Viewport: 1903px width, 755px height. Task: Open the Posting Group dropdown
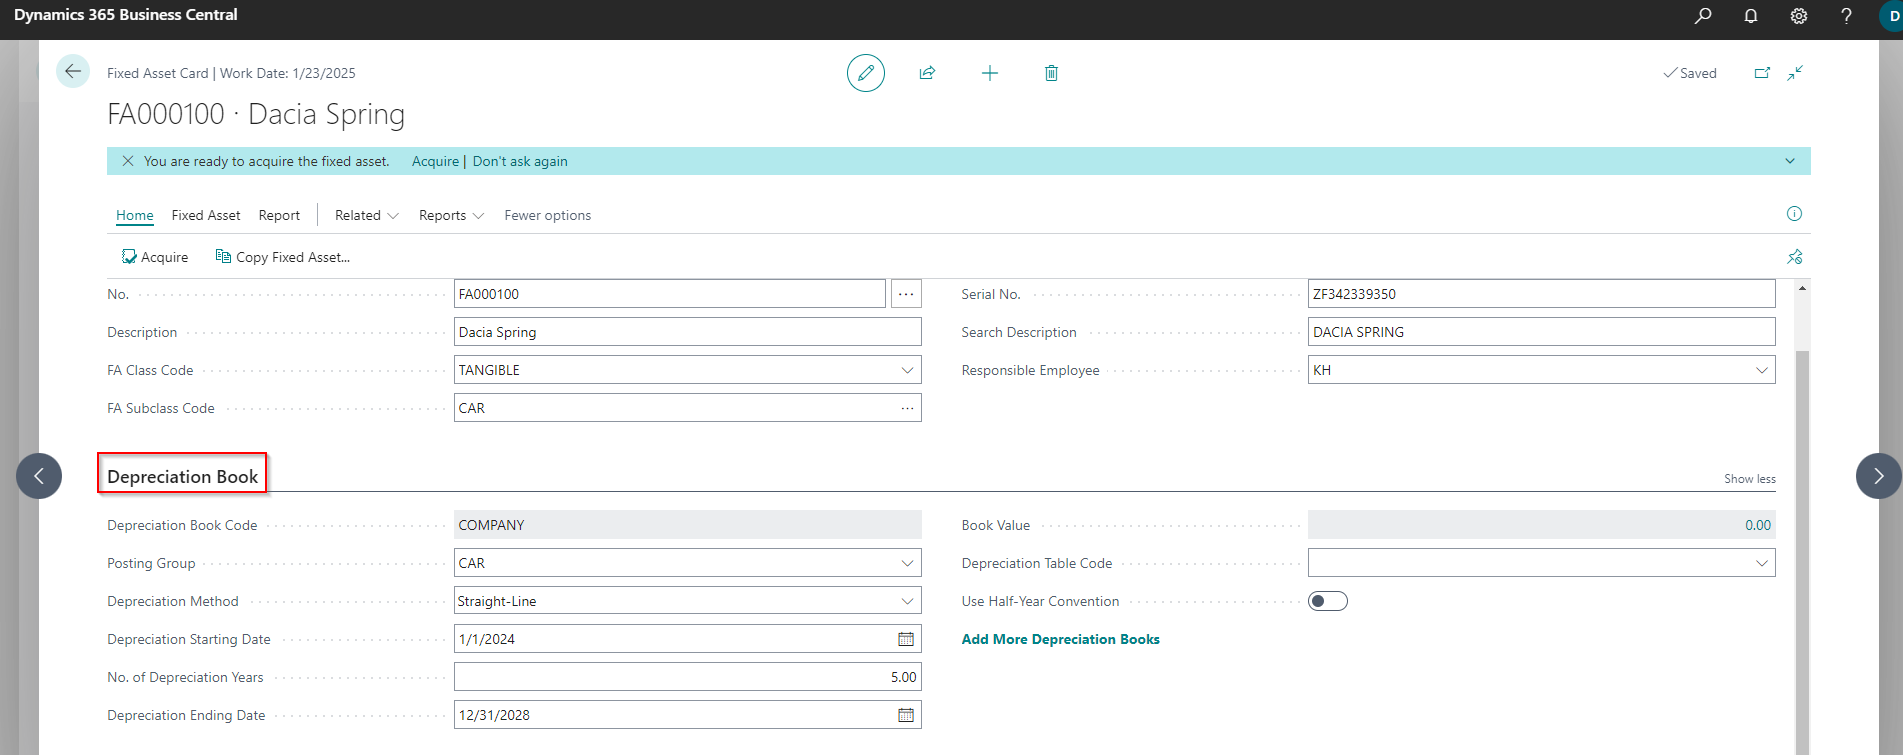coord(907,563)
